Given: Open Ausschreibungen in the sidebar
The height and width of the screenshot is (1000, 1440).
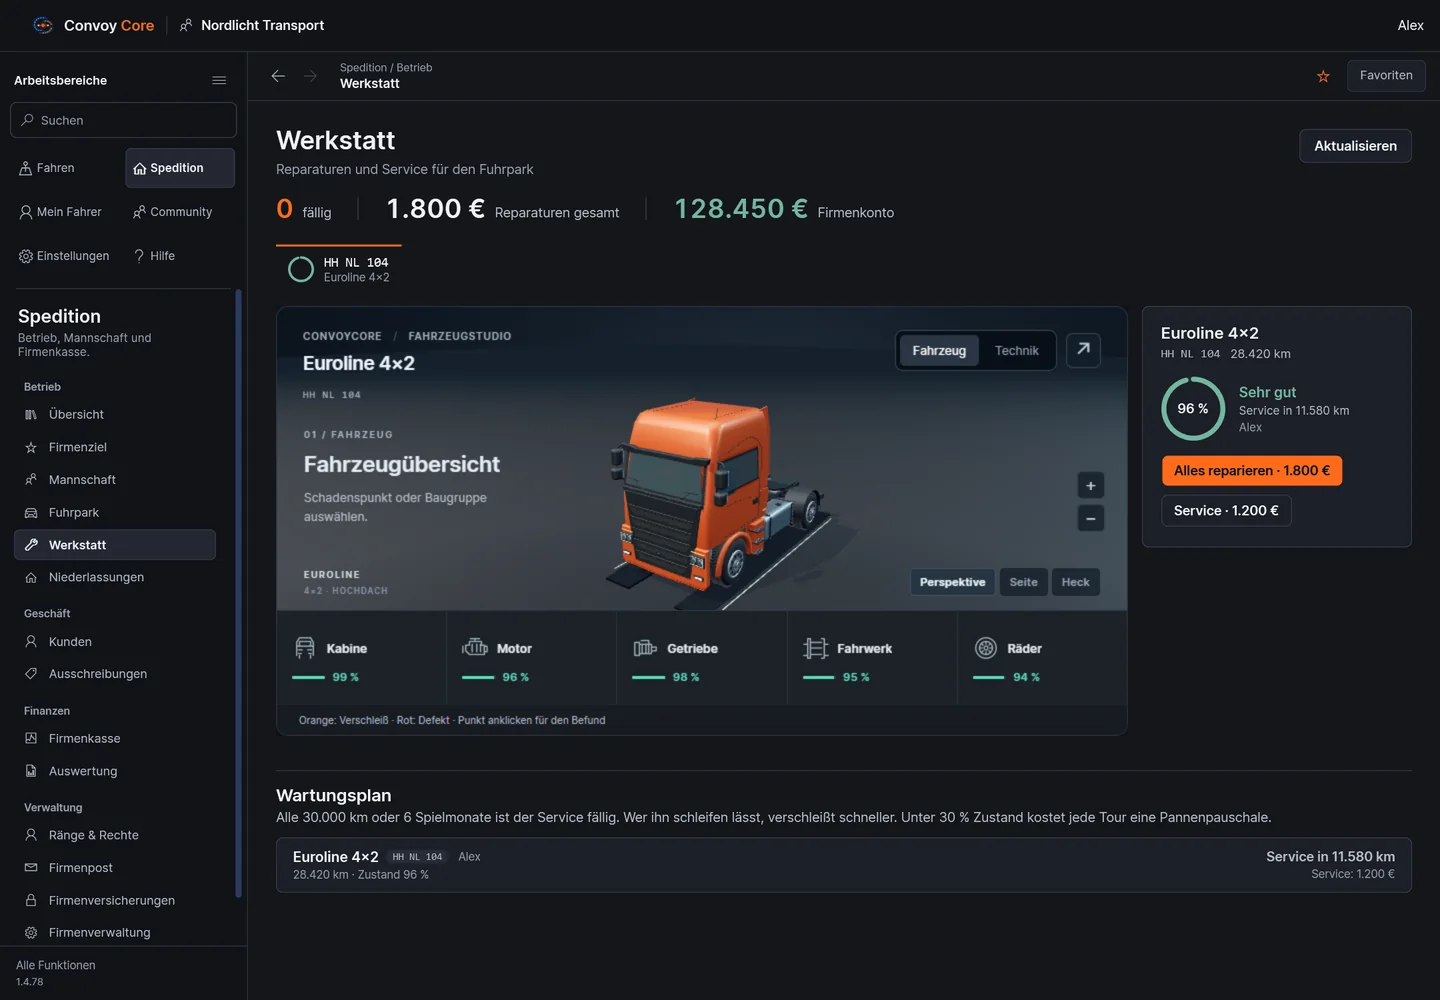Looking at the screenshot, I should tap(115, 674).
